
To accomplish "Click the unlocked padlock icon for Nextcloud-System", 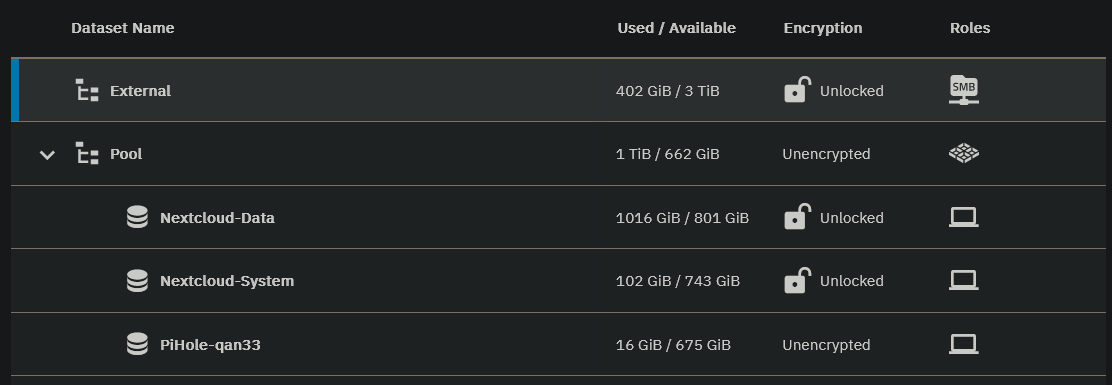I will [x=797, y=280].
